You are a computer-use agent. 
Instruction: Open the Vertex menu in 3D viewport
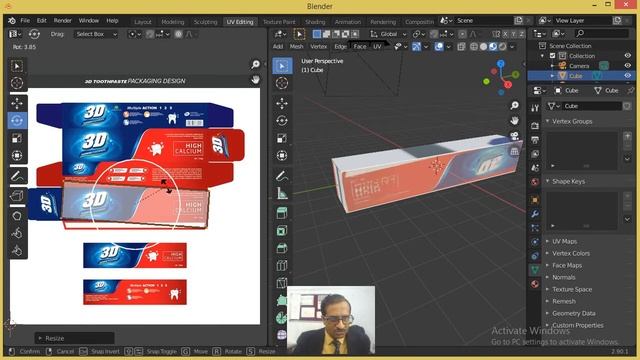point(318,47)
